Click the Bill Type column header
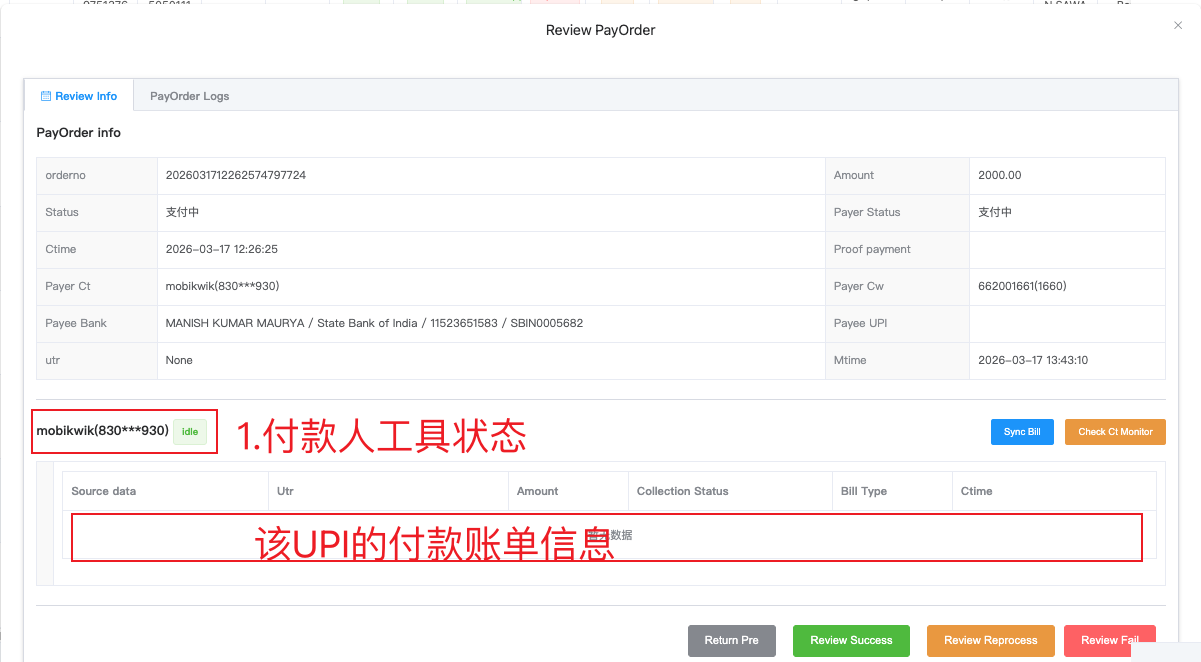The image size is (1201, 662). pyautogui.click(x=868, y=491)
